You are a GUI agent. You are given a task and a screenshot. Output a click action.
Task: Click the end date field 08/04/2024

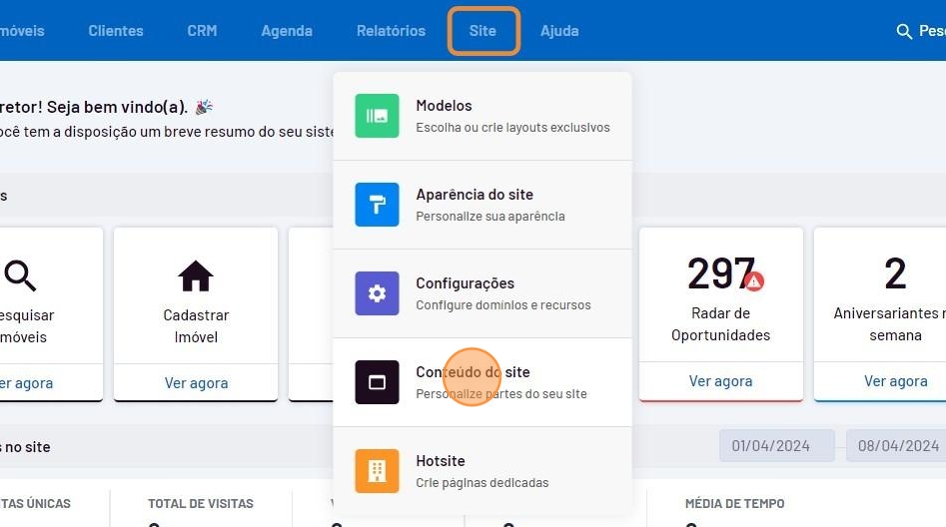(x=895, y=446)
